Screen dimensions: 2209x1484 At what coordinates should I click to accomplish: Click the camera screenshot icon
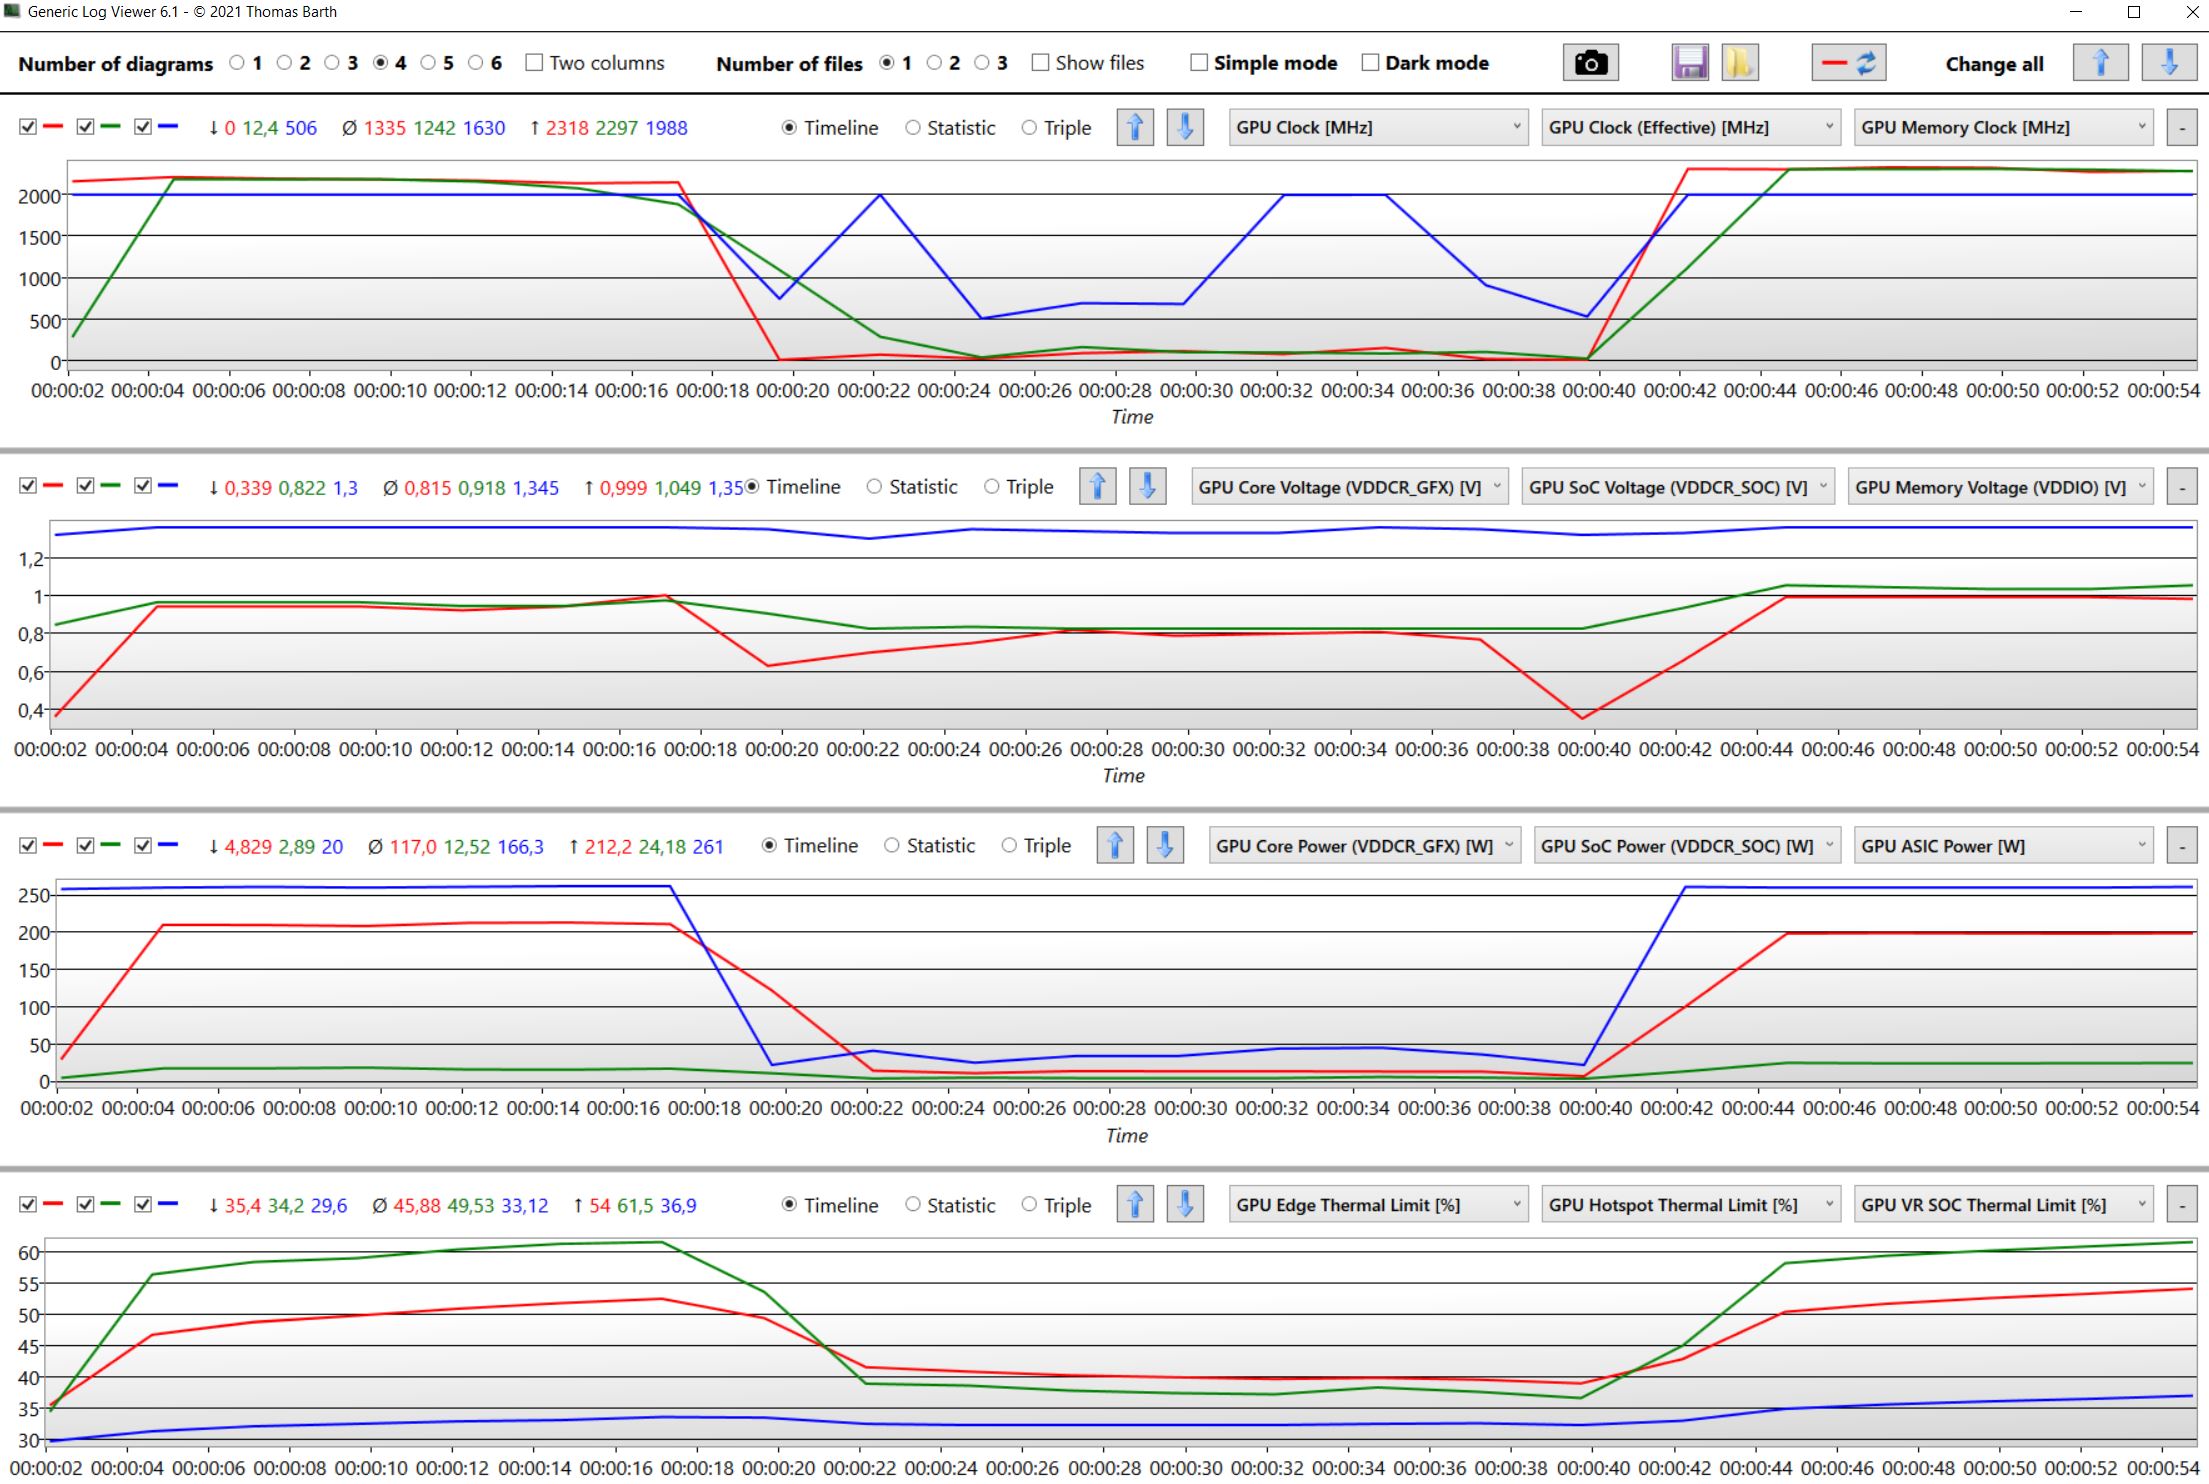click(x=1590, y=63)
